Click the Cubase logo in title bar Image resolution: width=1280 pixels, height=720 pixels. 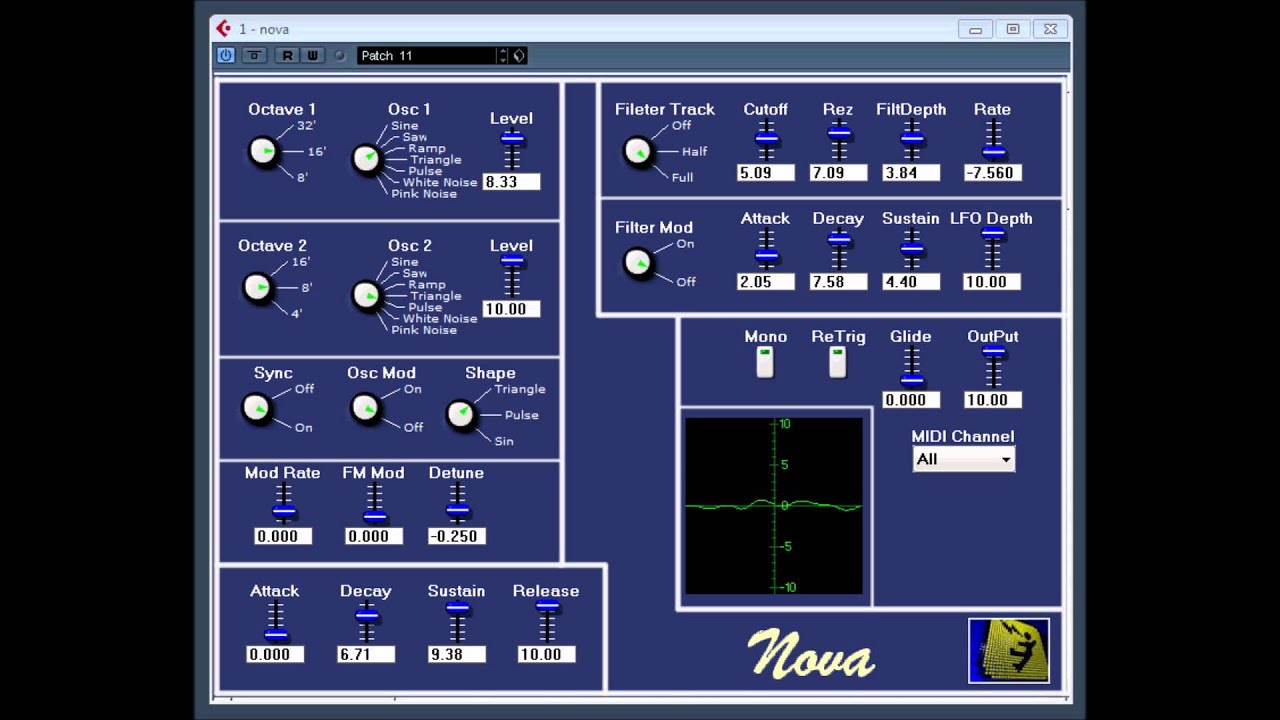coord(223,29)
